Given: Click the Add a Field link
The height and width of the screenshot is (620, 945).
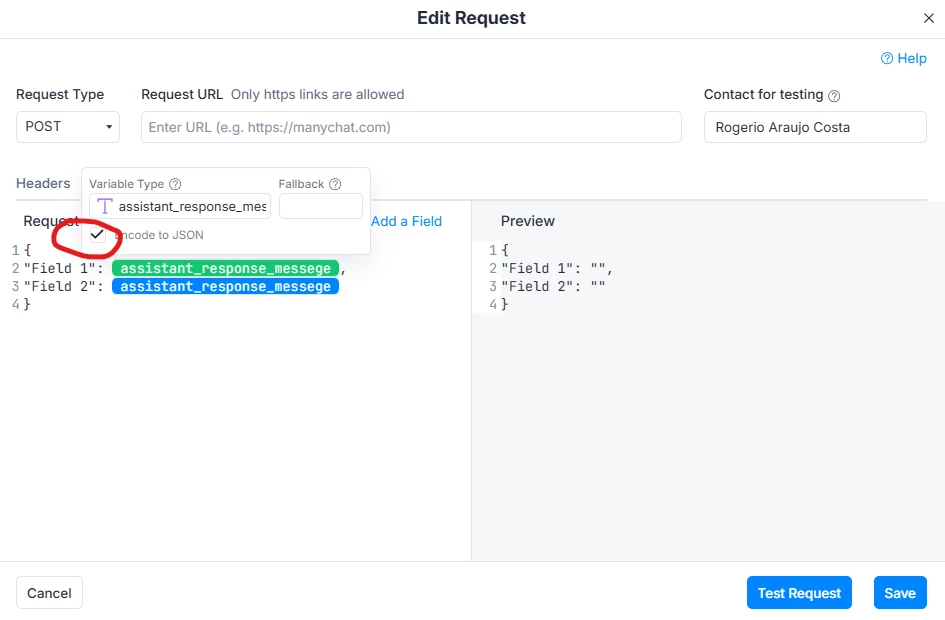Looking at the screenshot, I should (x=406, y=222).
